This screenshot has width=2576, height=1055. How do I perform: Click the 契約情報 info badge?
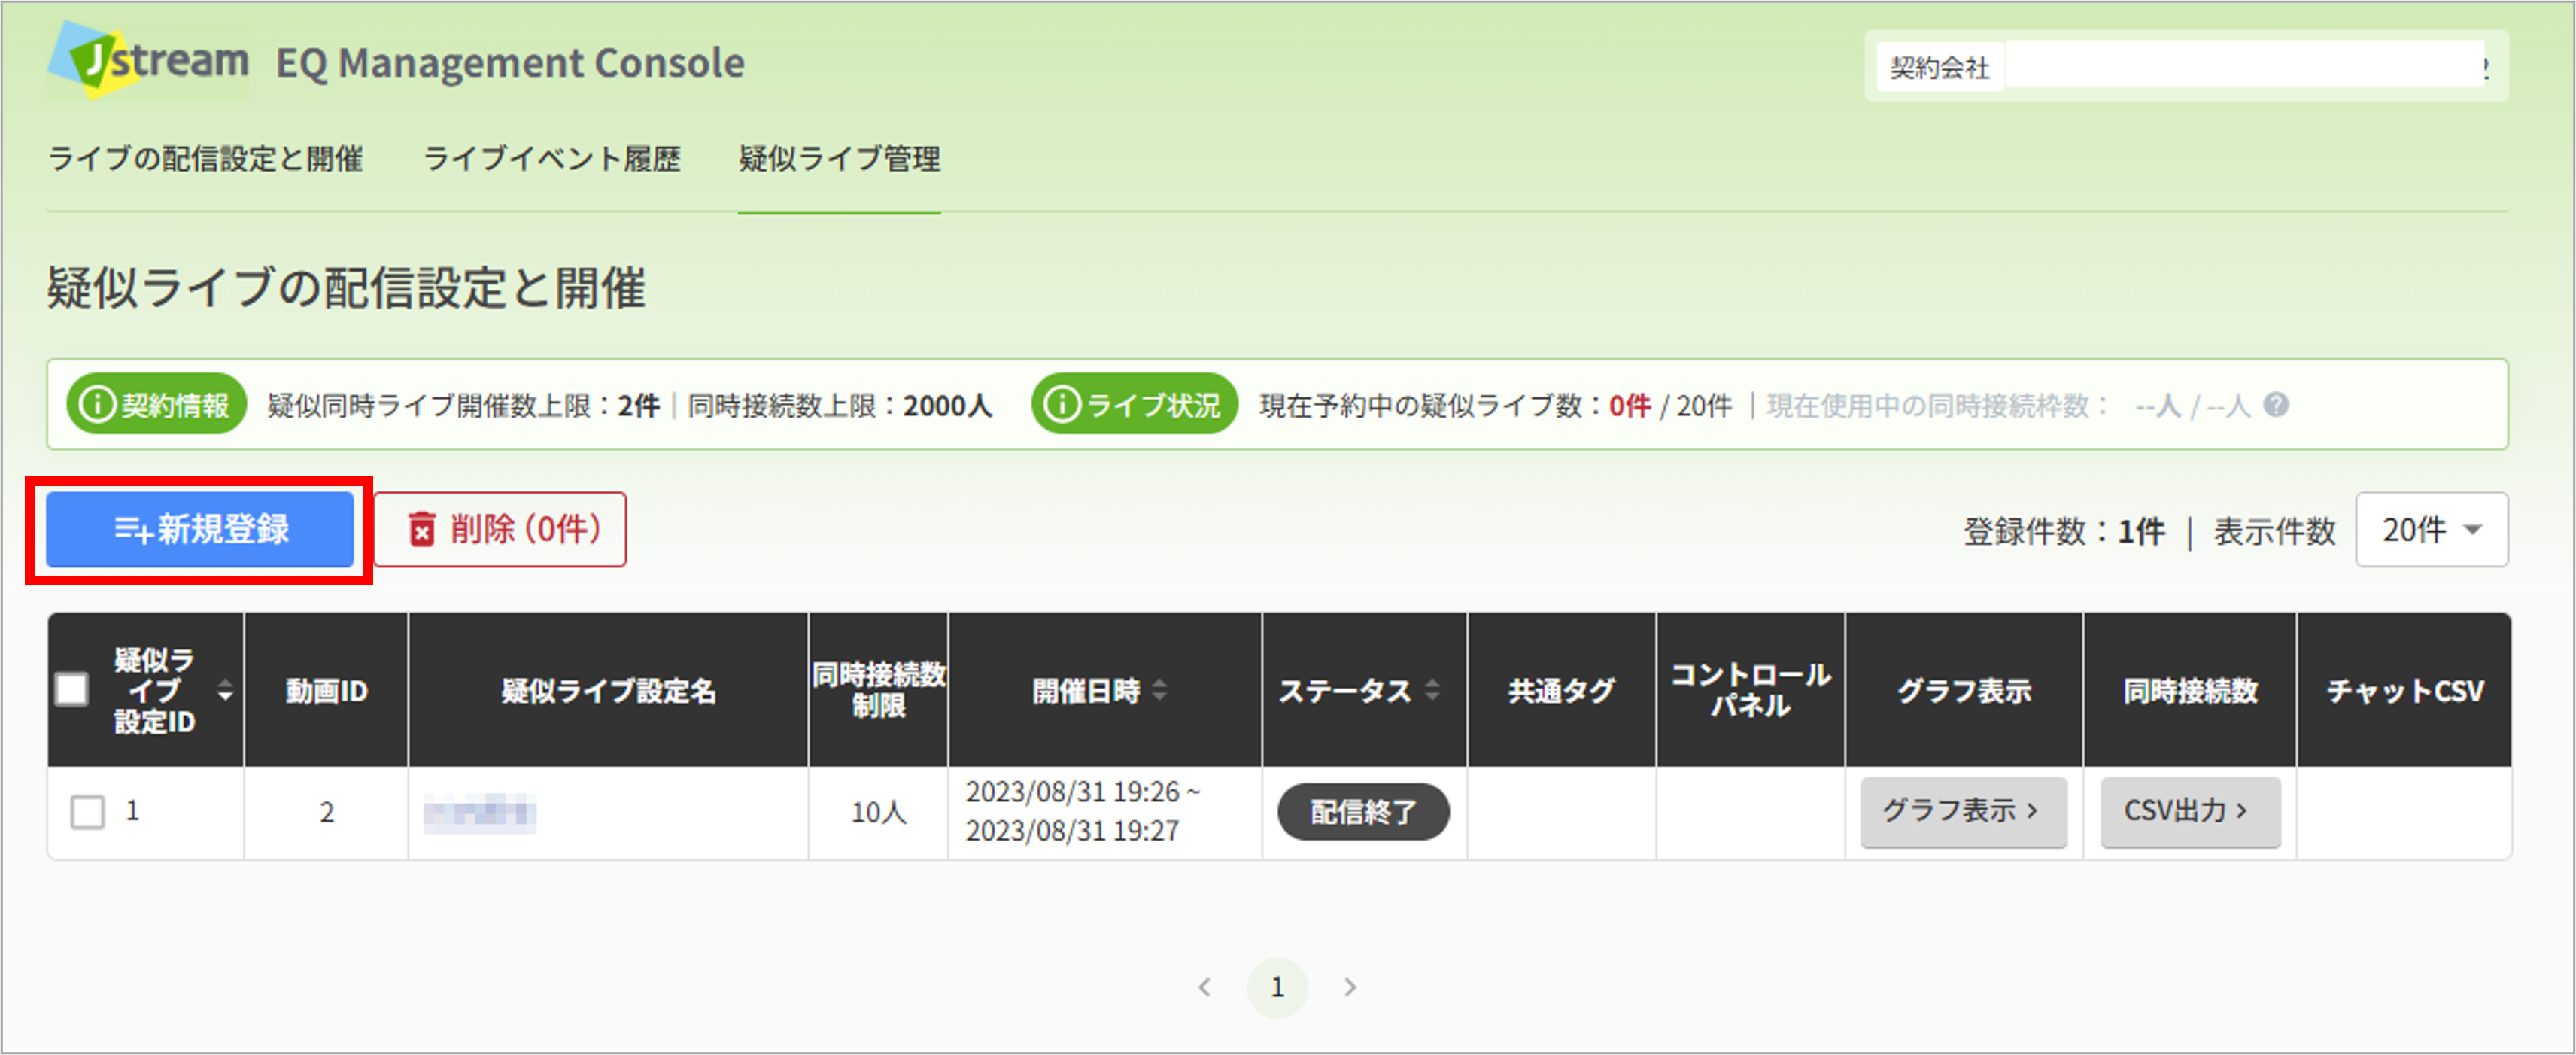[156, 405]
